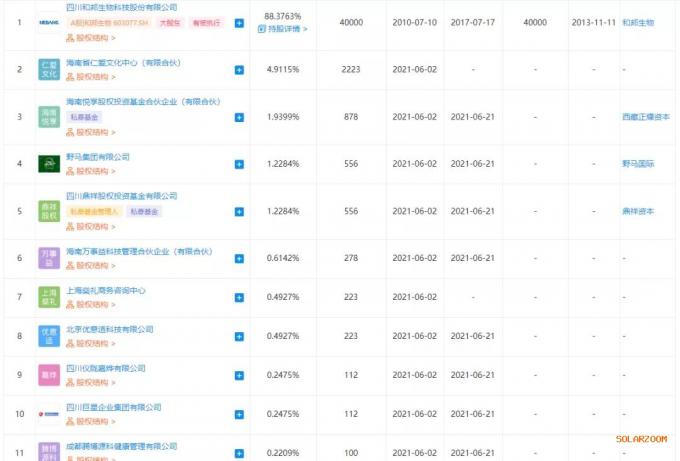
Task: Click the 野马集团 green company logo
Action: click(49, 164)
